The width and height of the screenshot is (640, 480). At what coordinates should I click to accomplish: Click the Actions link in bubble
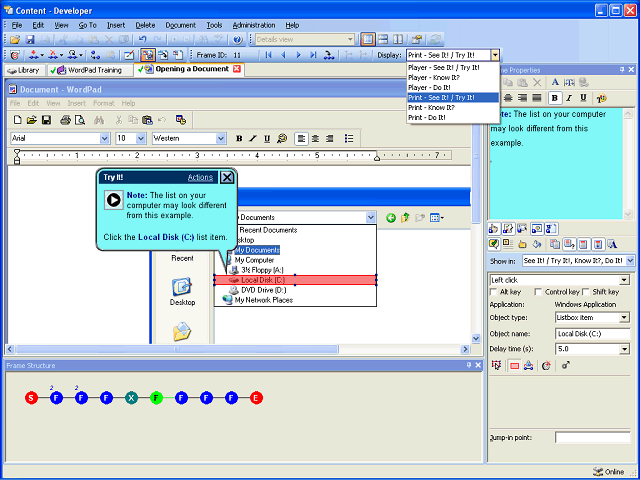click(x=200, y=177)
